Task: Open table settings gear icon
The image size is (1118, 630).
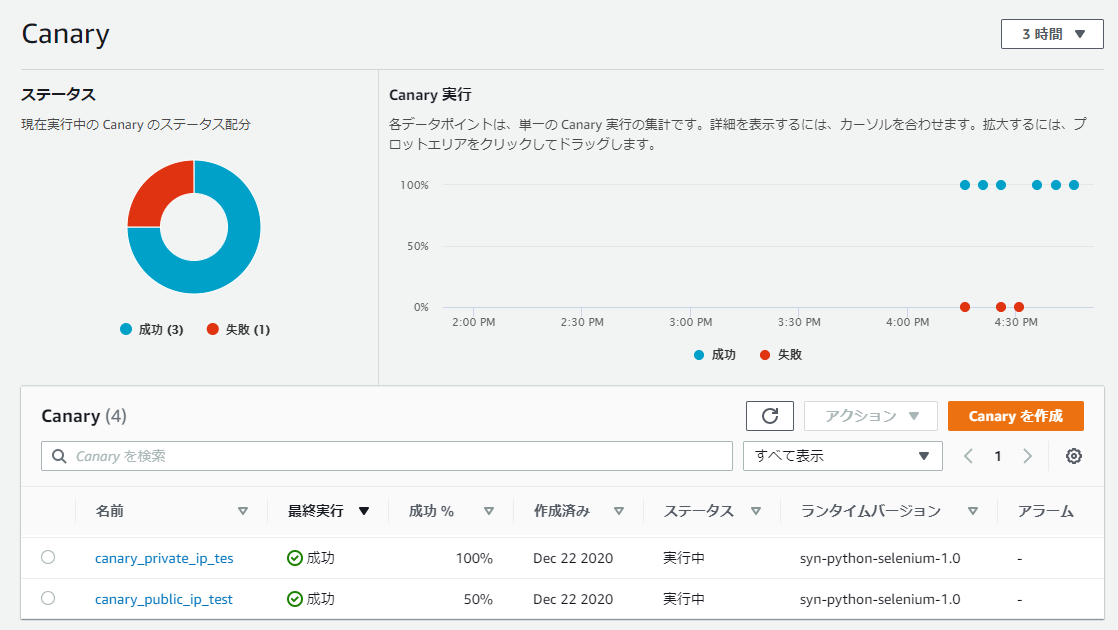Action: coord(1074,456)
